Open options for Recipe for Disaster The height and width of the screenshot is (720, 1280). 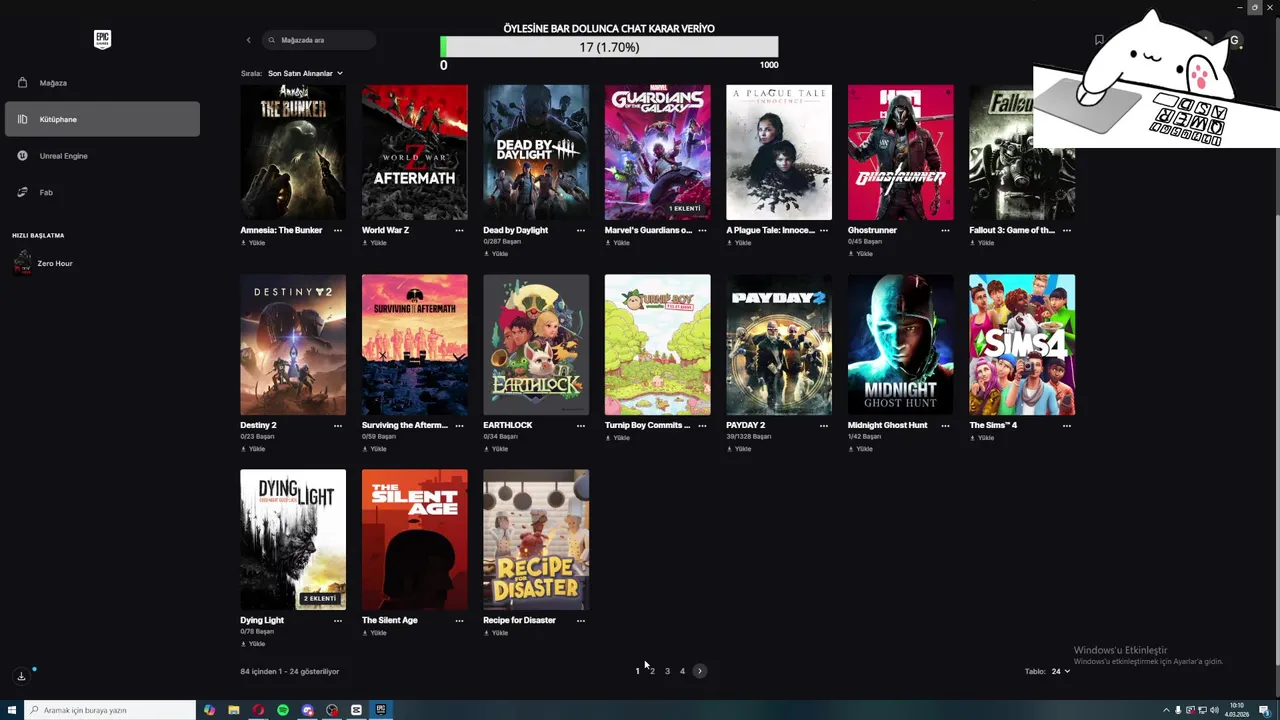(581, 620)
